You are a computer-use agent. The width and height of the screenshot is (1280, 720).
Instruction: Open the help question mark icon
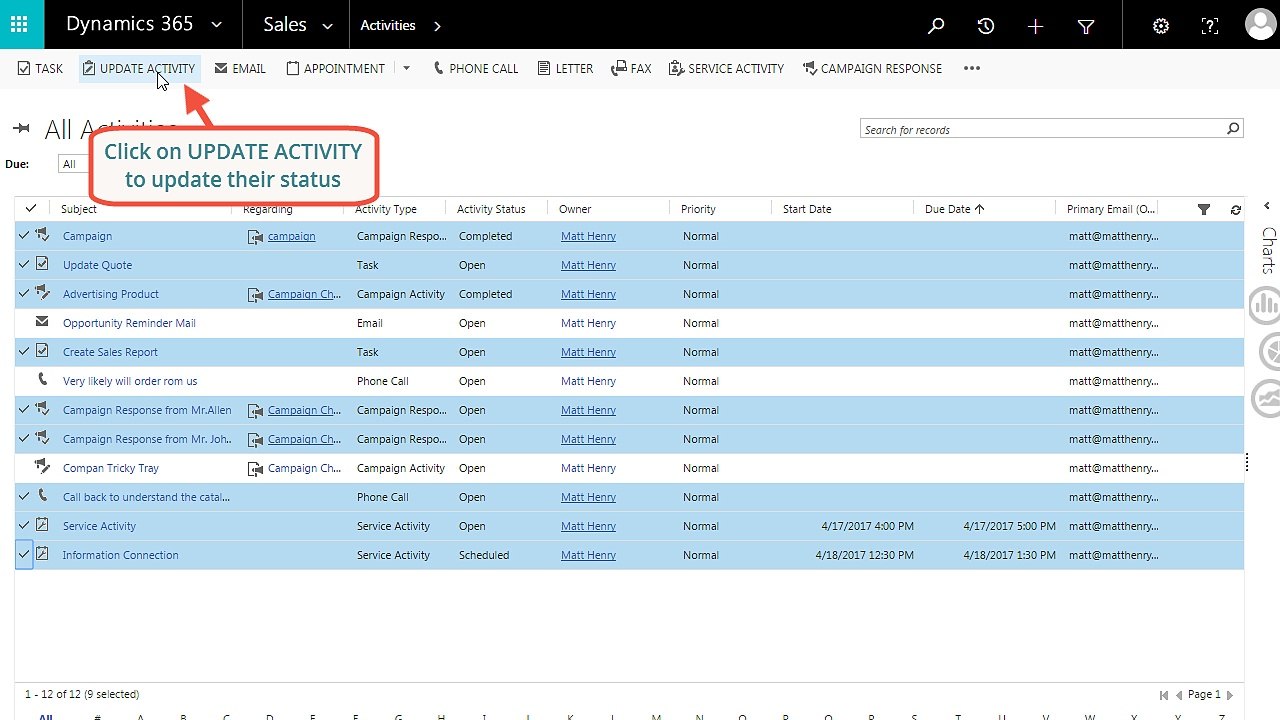(1210, 26)
